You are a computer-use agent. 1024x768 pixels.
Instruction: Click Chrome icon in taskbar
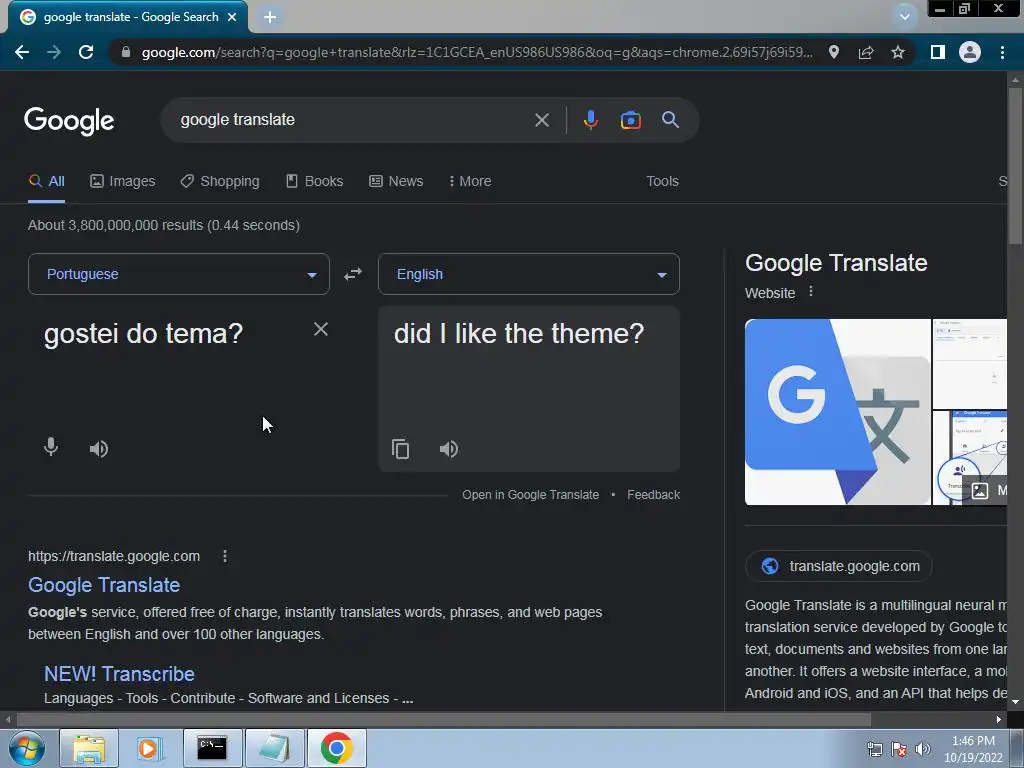pos(336,748)
